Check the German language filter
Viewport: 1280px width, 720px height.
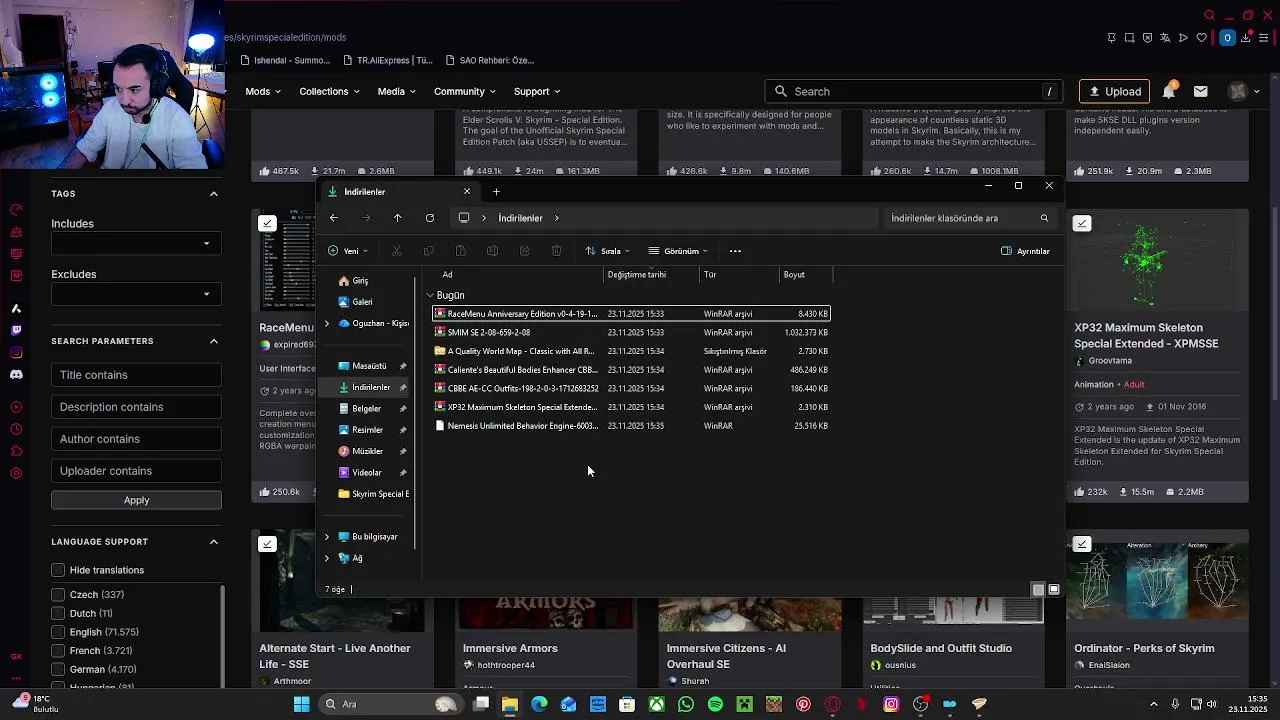(x=58, y=669)
